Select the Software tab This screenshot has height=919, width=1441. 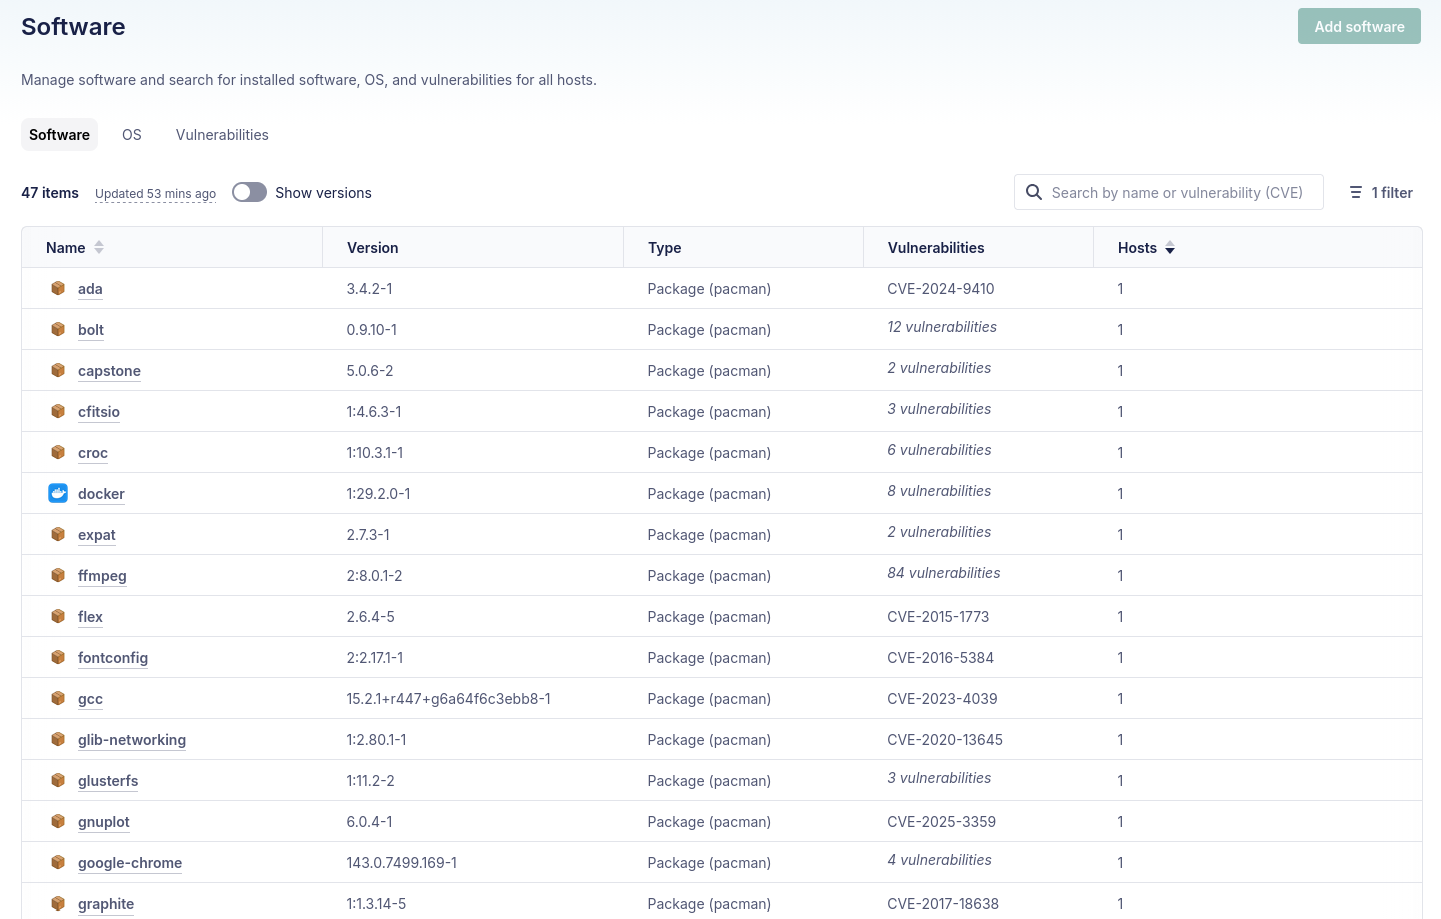click(x=59, y=135)
